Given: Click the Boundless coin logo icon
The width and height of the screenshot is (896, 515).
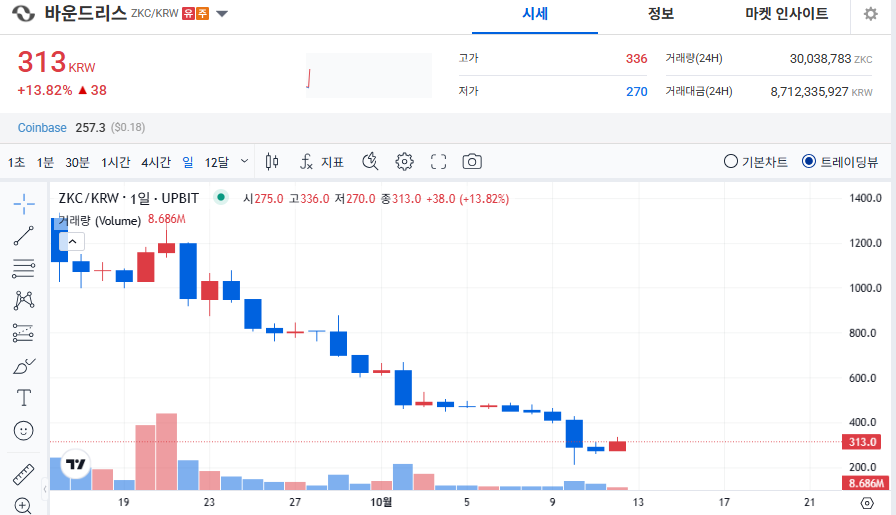Looking at the screenshot, I should (23, 13).
